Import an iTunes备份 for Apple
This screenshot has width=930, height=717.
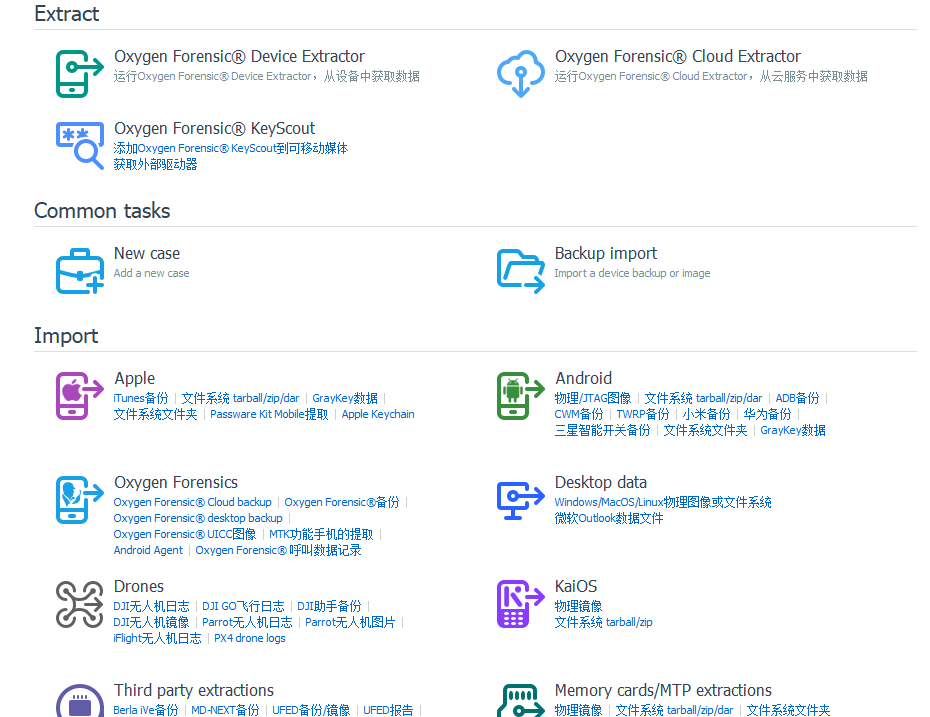pyautogui.click(x=141, y=398)
